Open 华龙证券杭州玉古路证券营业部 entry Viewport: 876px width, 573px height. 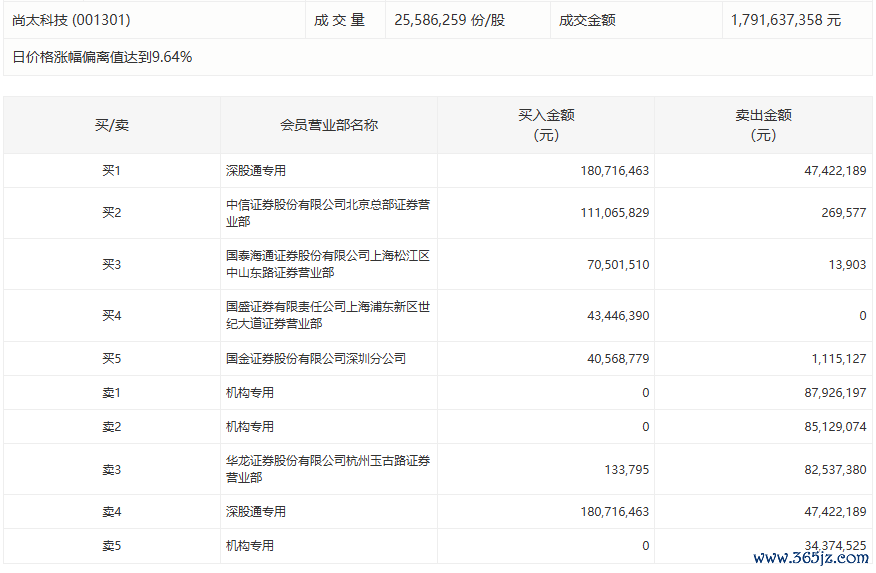pyautogui.click(x=327, y=469)
